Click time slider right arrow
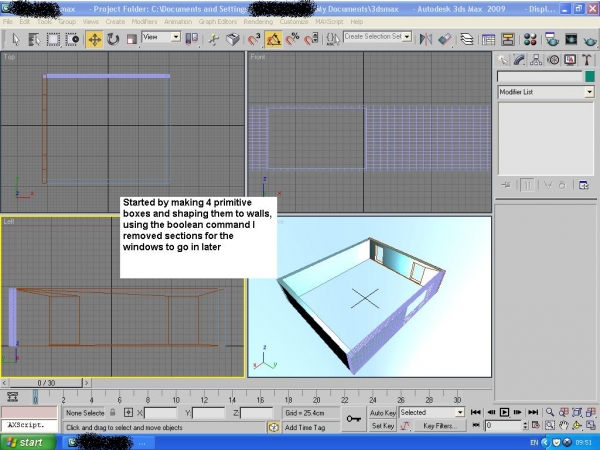 coord(87,383)
